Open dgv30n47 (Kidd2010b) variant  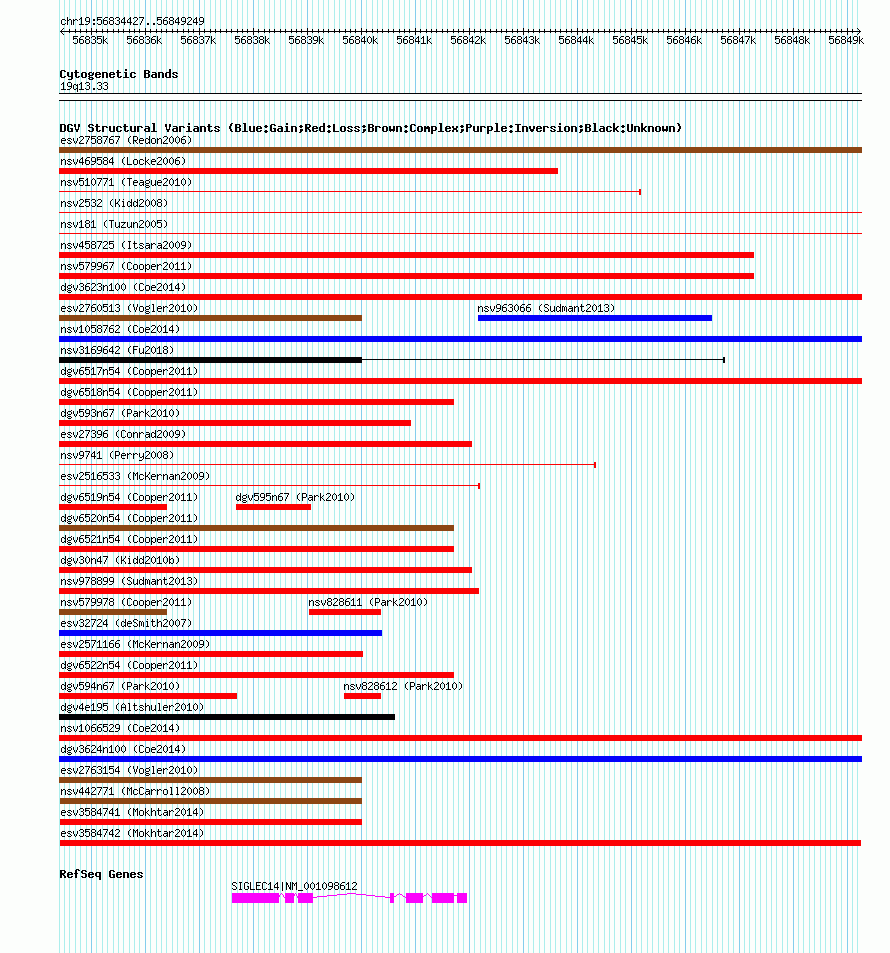pos(120,560)
